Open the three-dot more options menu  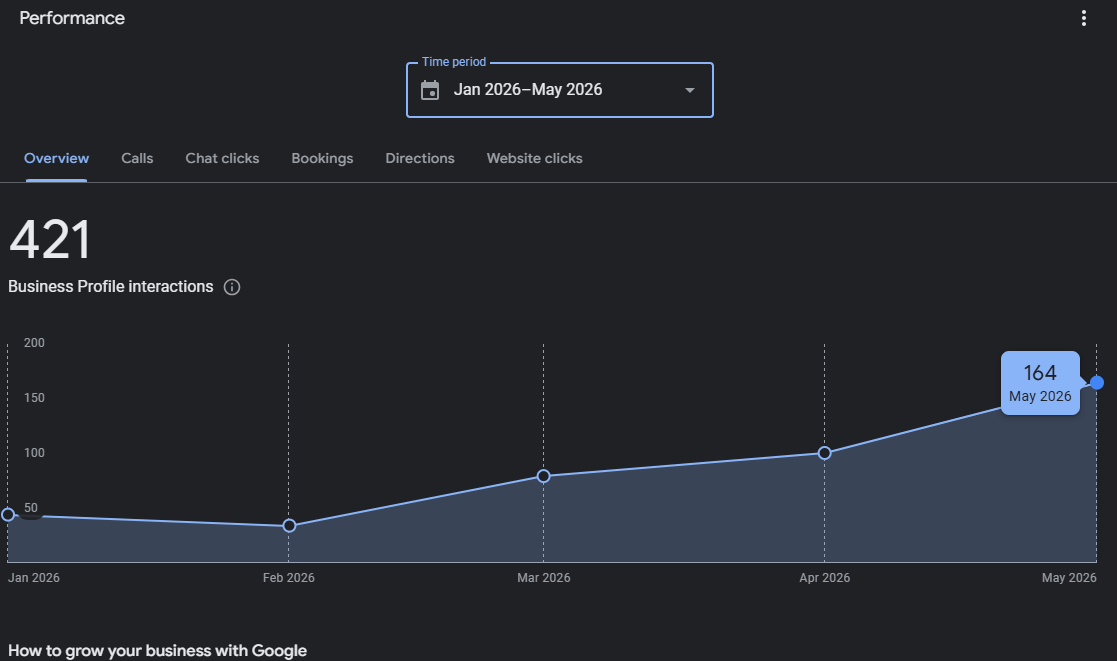pyautogui.click(x=1084, y=18)
